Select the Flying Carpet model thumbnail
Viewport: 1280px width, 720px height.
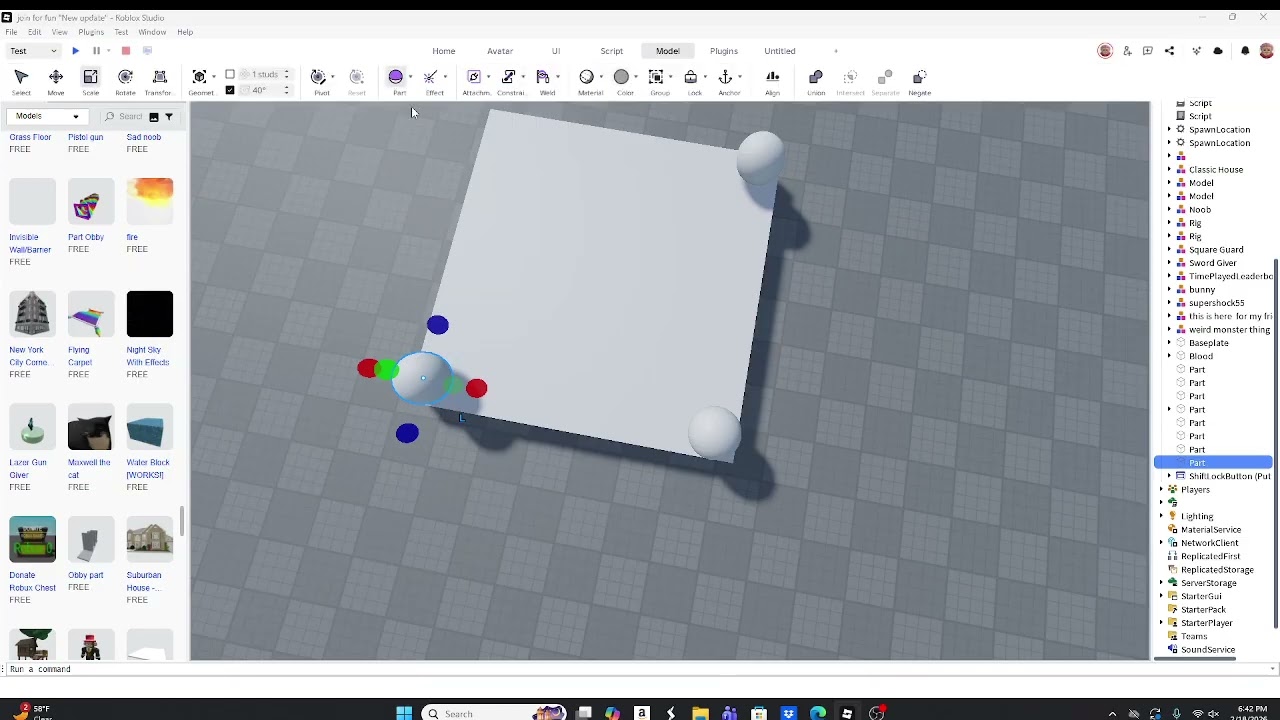[x=91, y=314]
